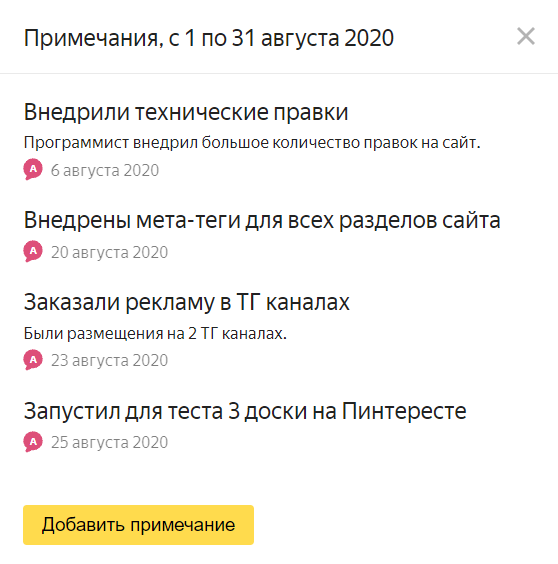Click the dialog title Примечания, с 1 по 31 августа

(x=209, y=38)
